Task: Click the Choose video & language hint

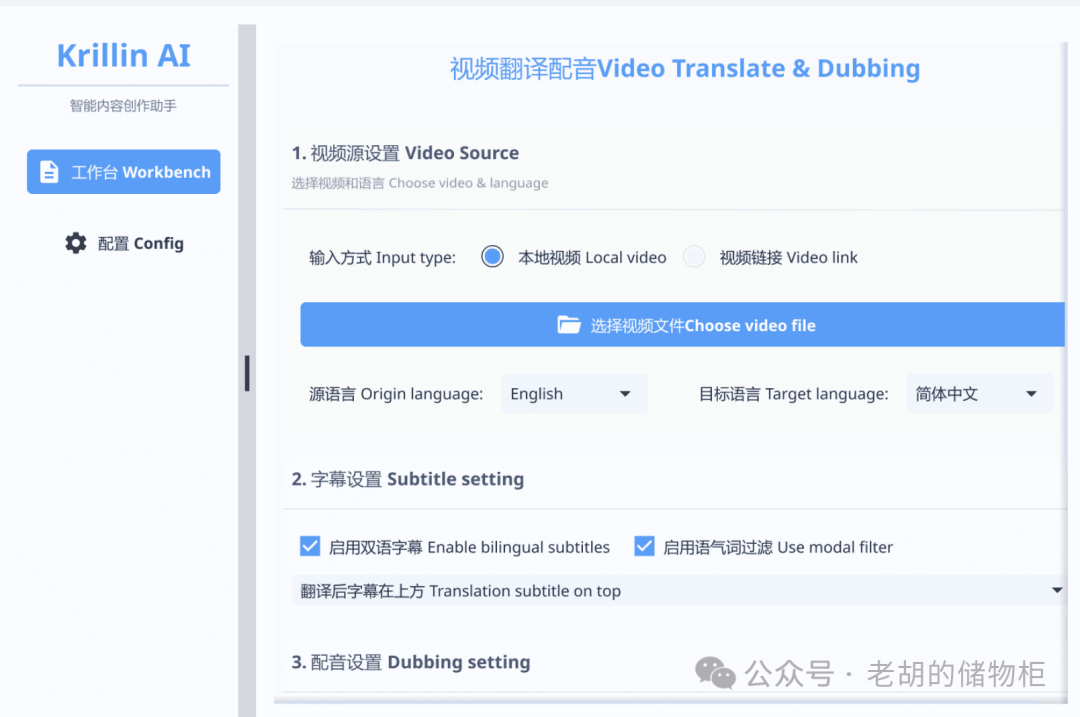Action: tap(419, 183)
